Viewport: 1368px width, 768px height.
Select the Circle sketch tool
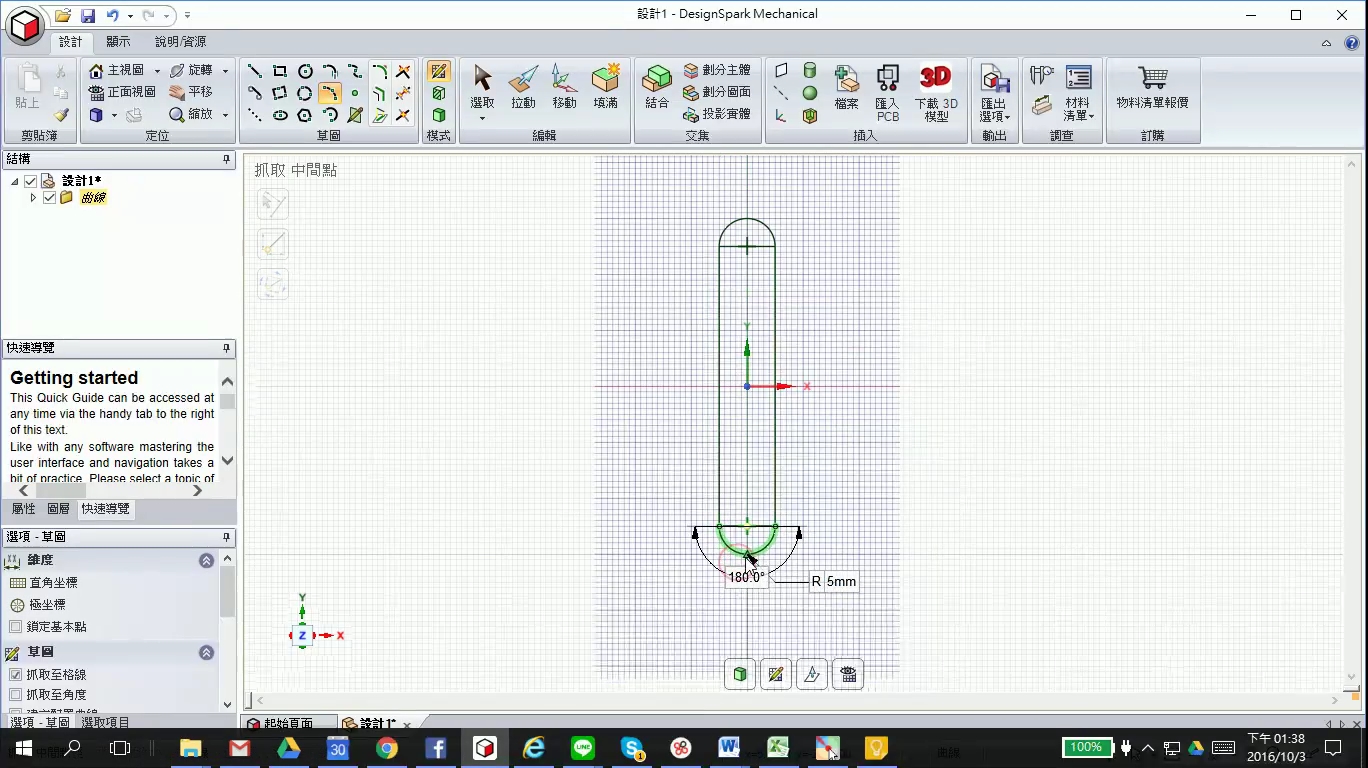[x=305, y=71]
